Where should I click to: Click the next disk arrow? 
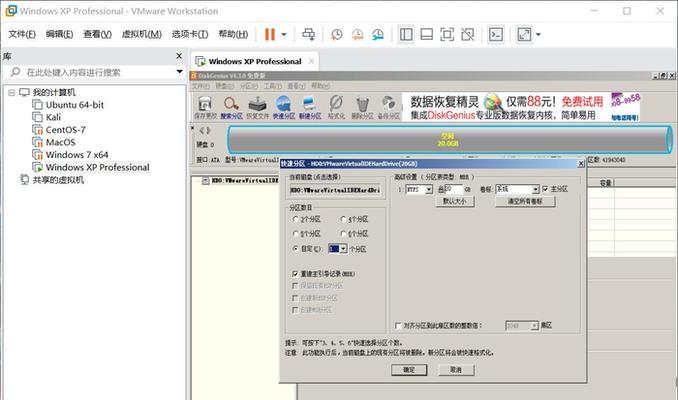coord(208,130)
